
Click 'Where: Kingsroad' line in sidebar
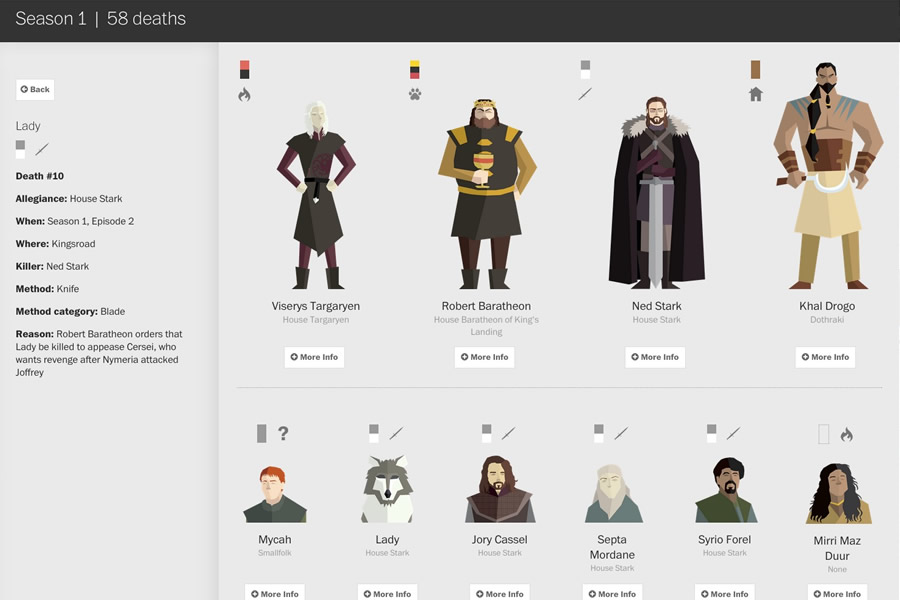click(55, 243)
